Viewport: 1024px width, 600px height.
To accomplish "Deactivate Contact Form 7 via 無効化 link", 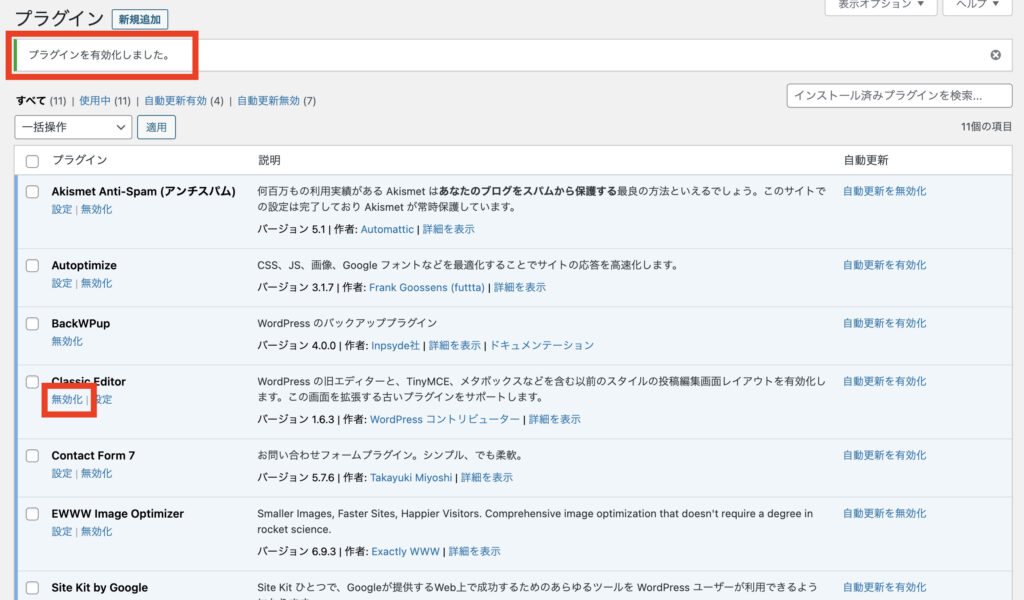I will point(97,473).
